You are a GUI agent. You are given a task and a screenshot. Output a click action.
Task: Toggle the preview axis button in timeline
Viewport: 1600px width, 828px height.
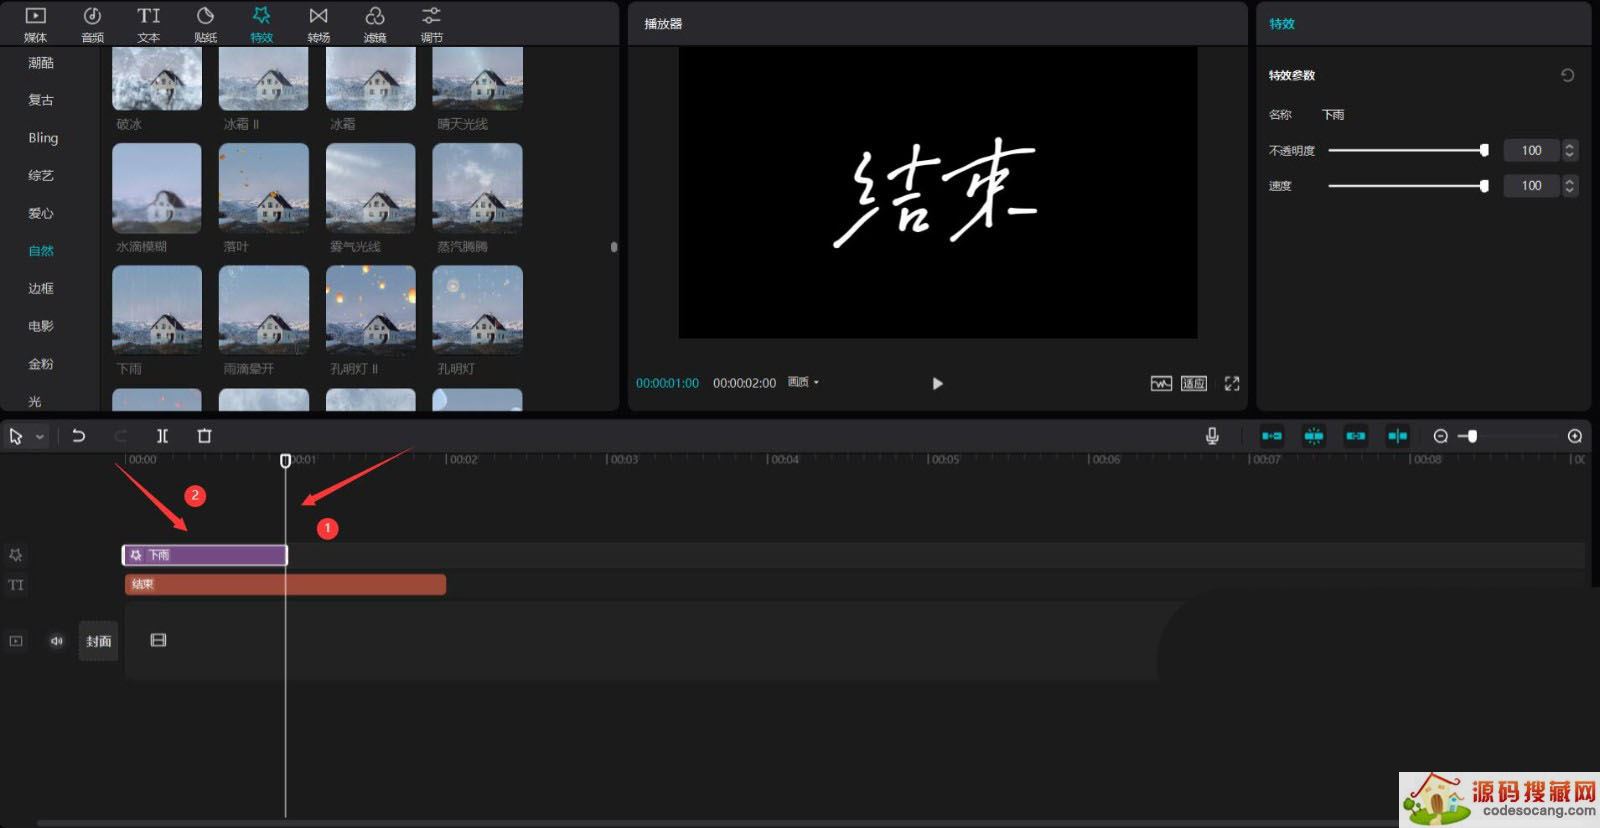pyautogui.click(x=1397, y=436)
